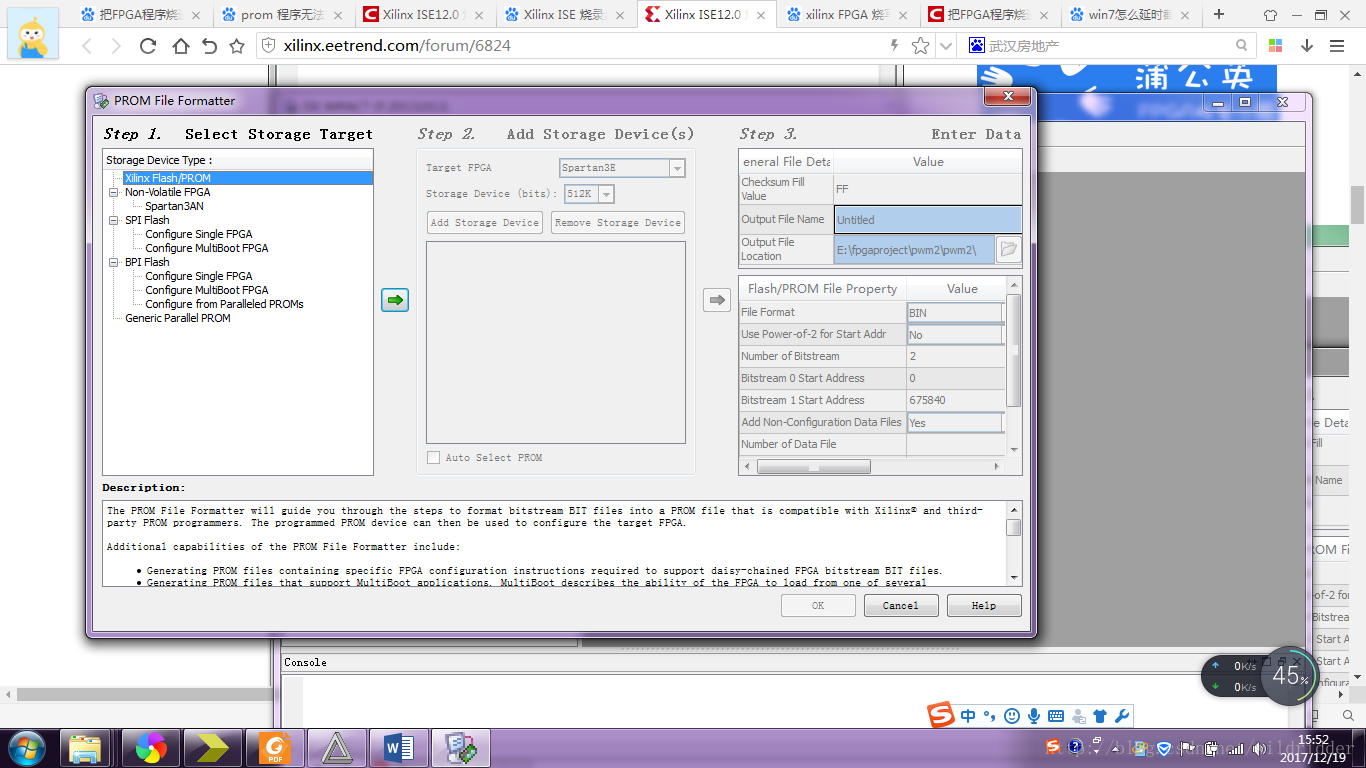Click the Add Storage Device button
Image resolution: width=1366 pixels, height=768 pixels.
coord(485,222)
